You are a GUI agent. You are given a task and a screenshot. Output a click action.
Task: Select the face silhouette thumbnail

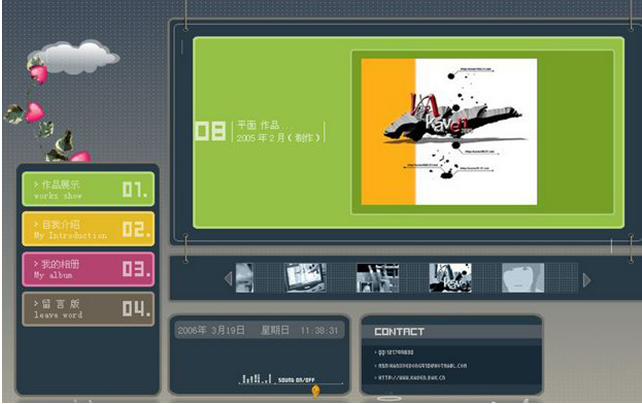tap(522, 278)
